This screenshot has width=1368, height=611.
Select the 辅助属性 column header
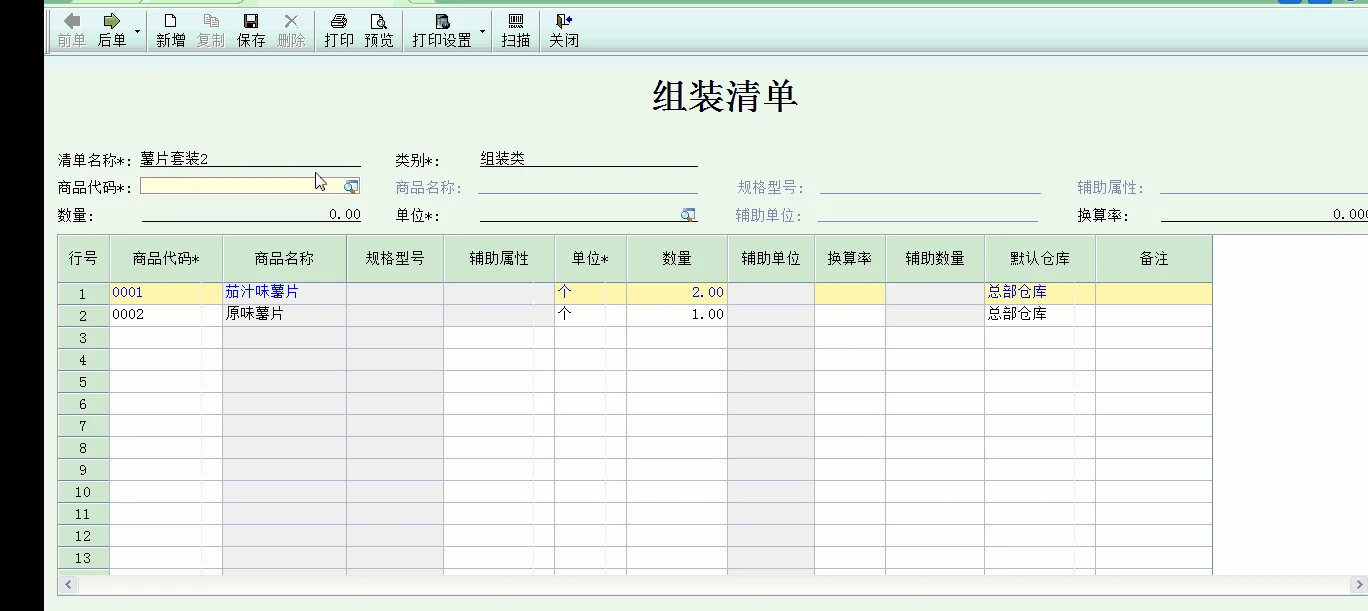point(499,258)
